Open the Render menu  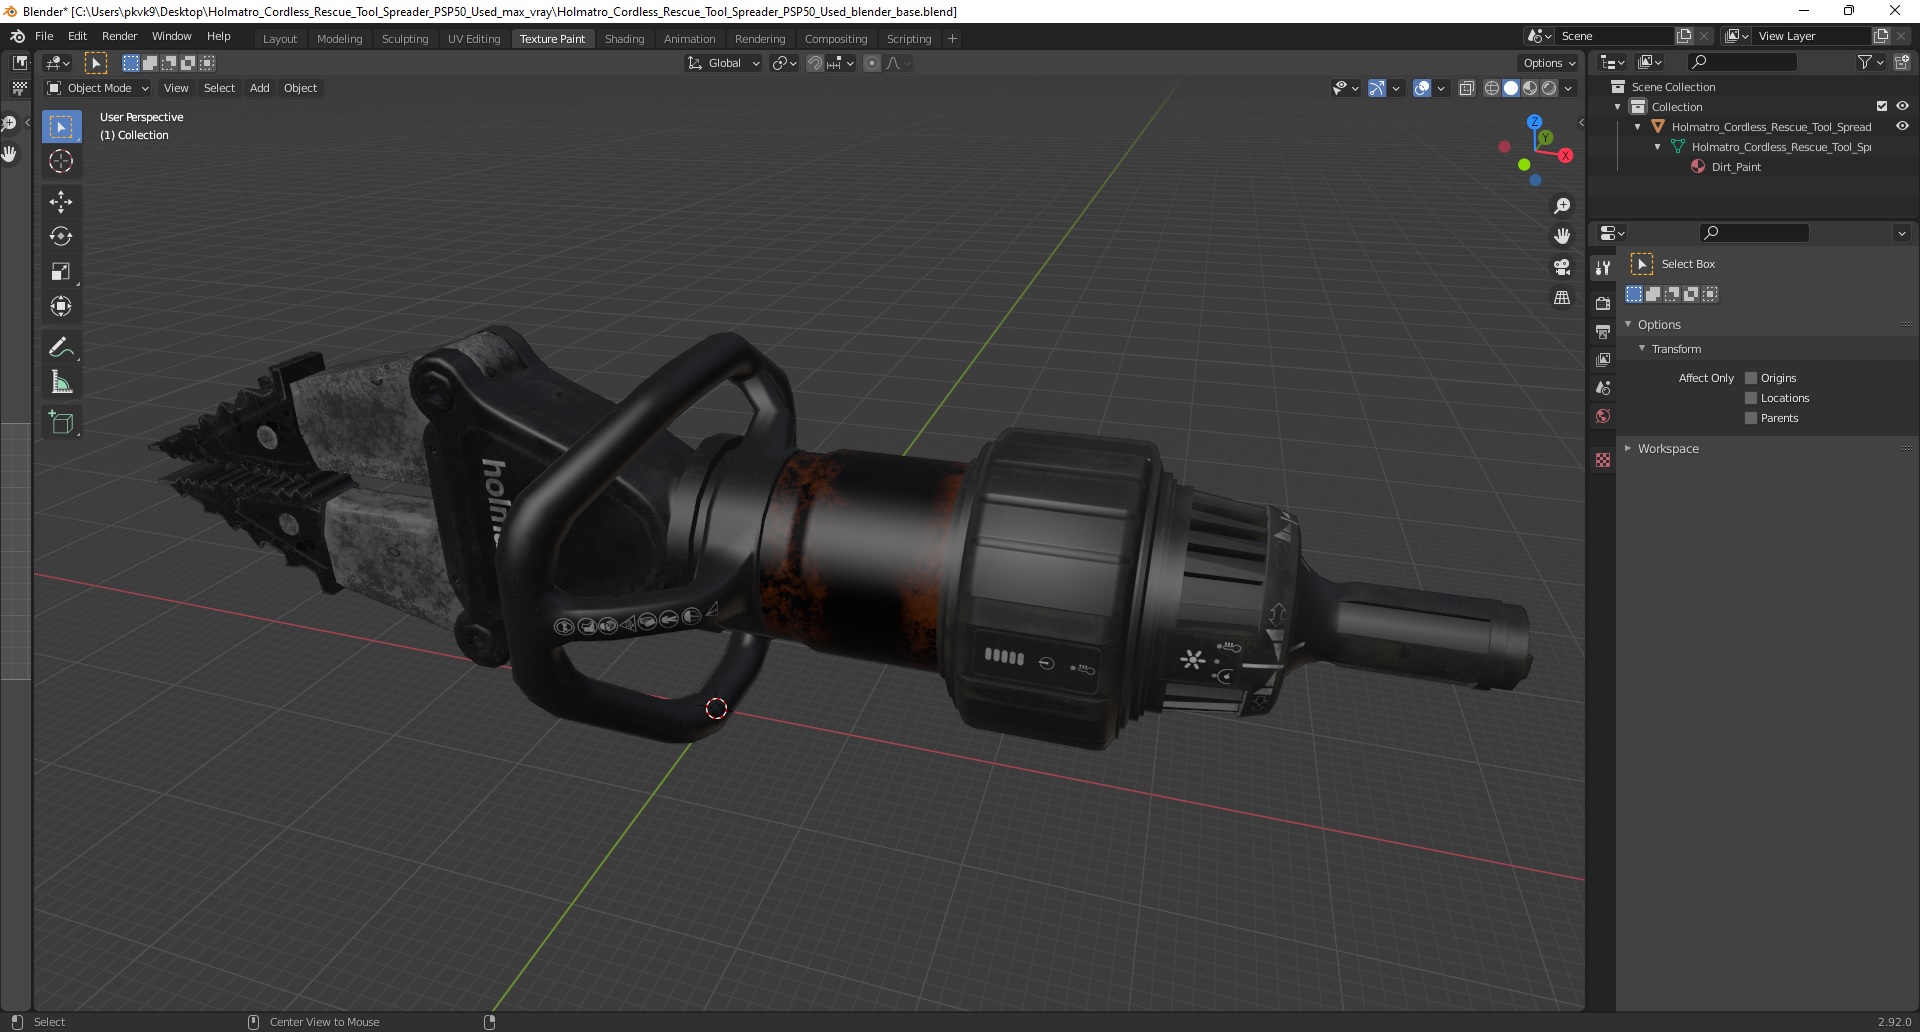point(119,36)
